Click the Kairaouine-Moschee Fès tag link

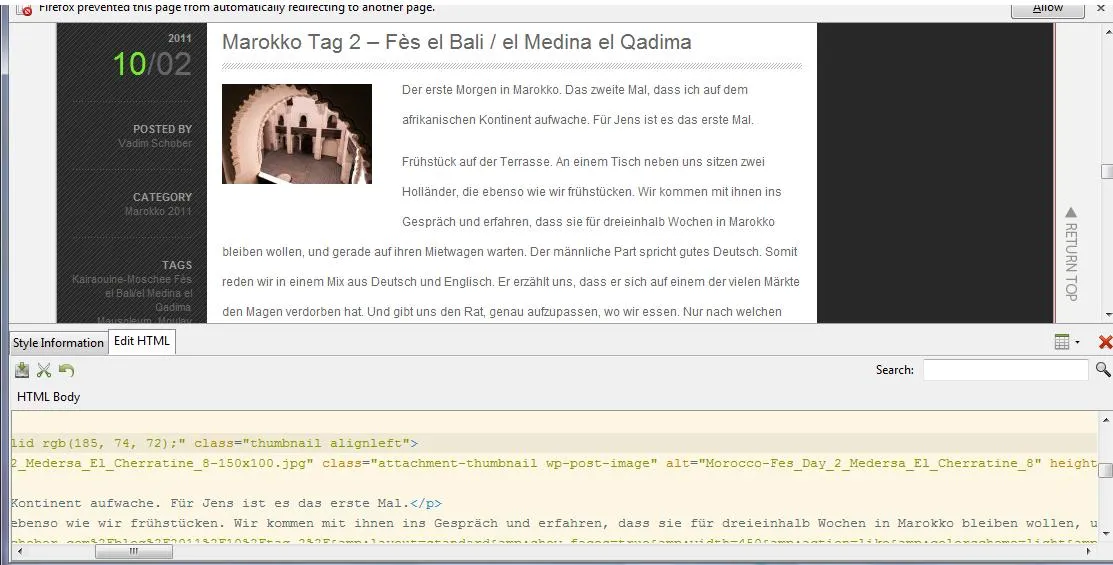coord(132,279)
